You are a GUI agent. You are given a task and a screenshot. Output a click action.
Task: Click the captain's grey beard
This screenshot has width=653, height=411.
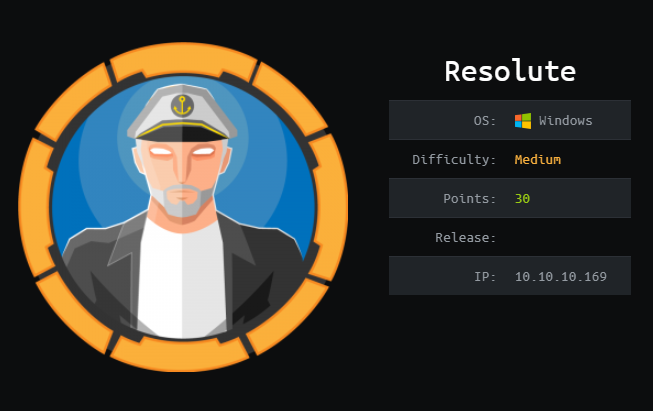[182, 201]
